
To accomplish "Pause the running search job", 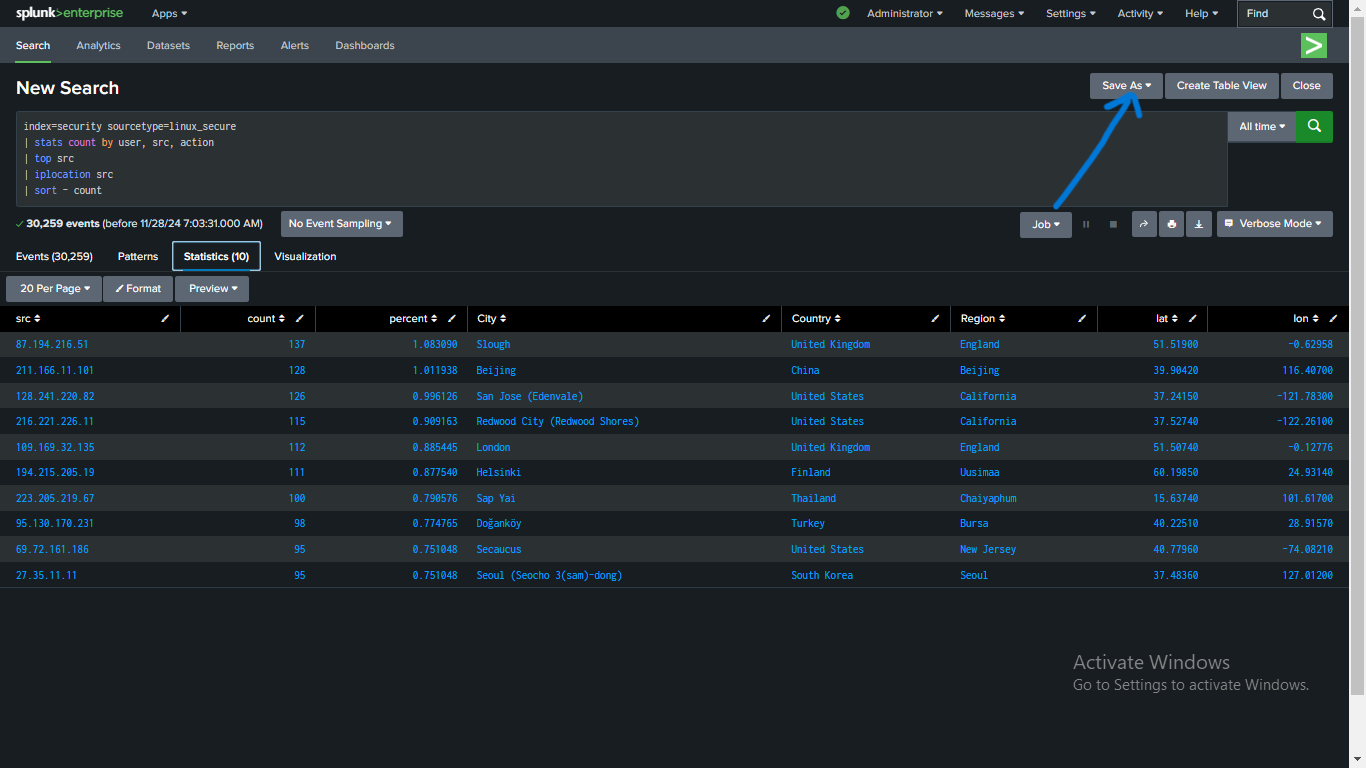I will [x=1086, y=224].
